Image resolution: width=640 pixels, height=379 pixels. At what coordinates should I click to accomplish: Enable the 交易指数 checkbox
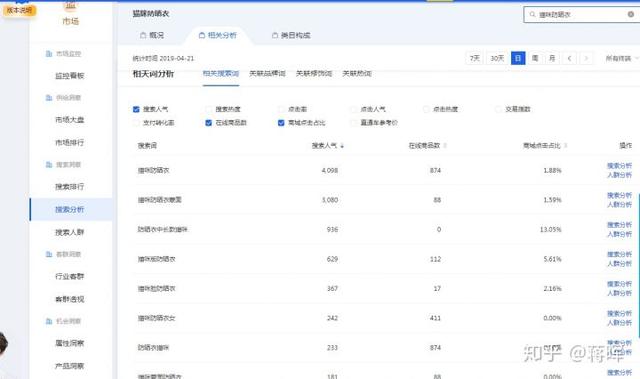[498, 109]
